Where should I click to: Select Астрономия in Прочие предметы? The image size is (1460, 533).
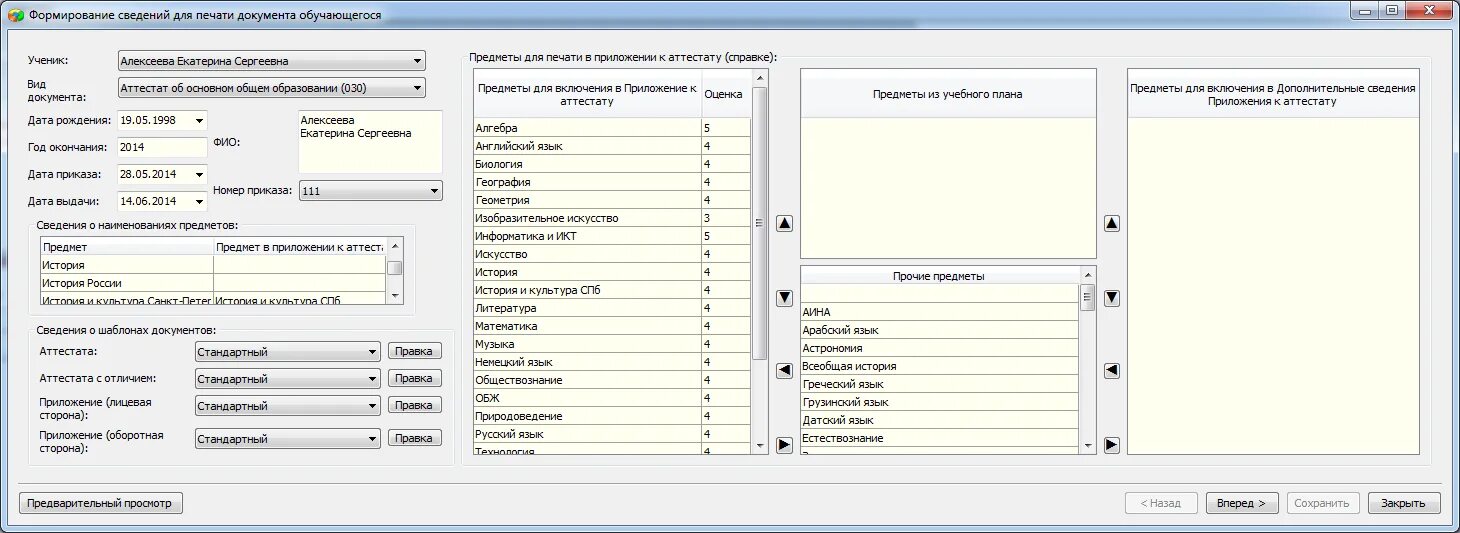[x=940, y=348]
